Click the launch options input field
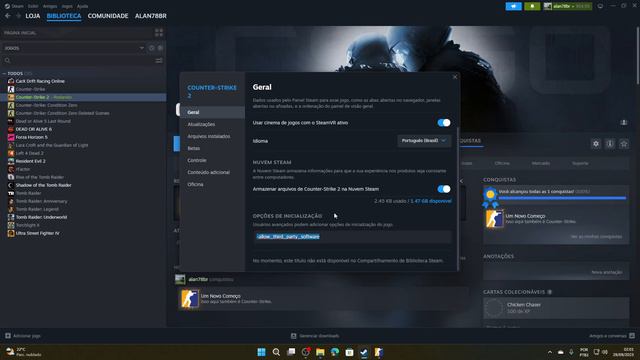640x360 pixels. 352,237
